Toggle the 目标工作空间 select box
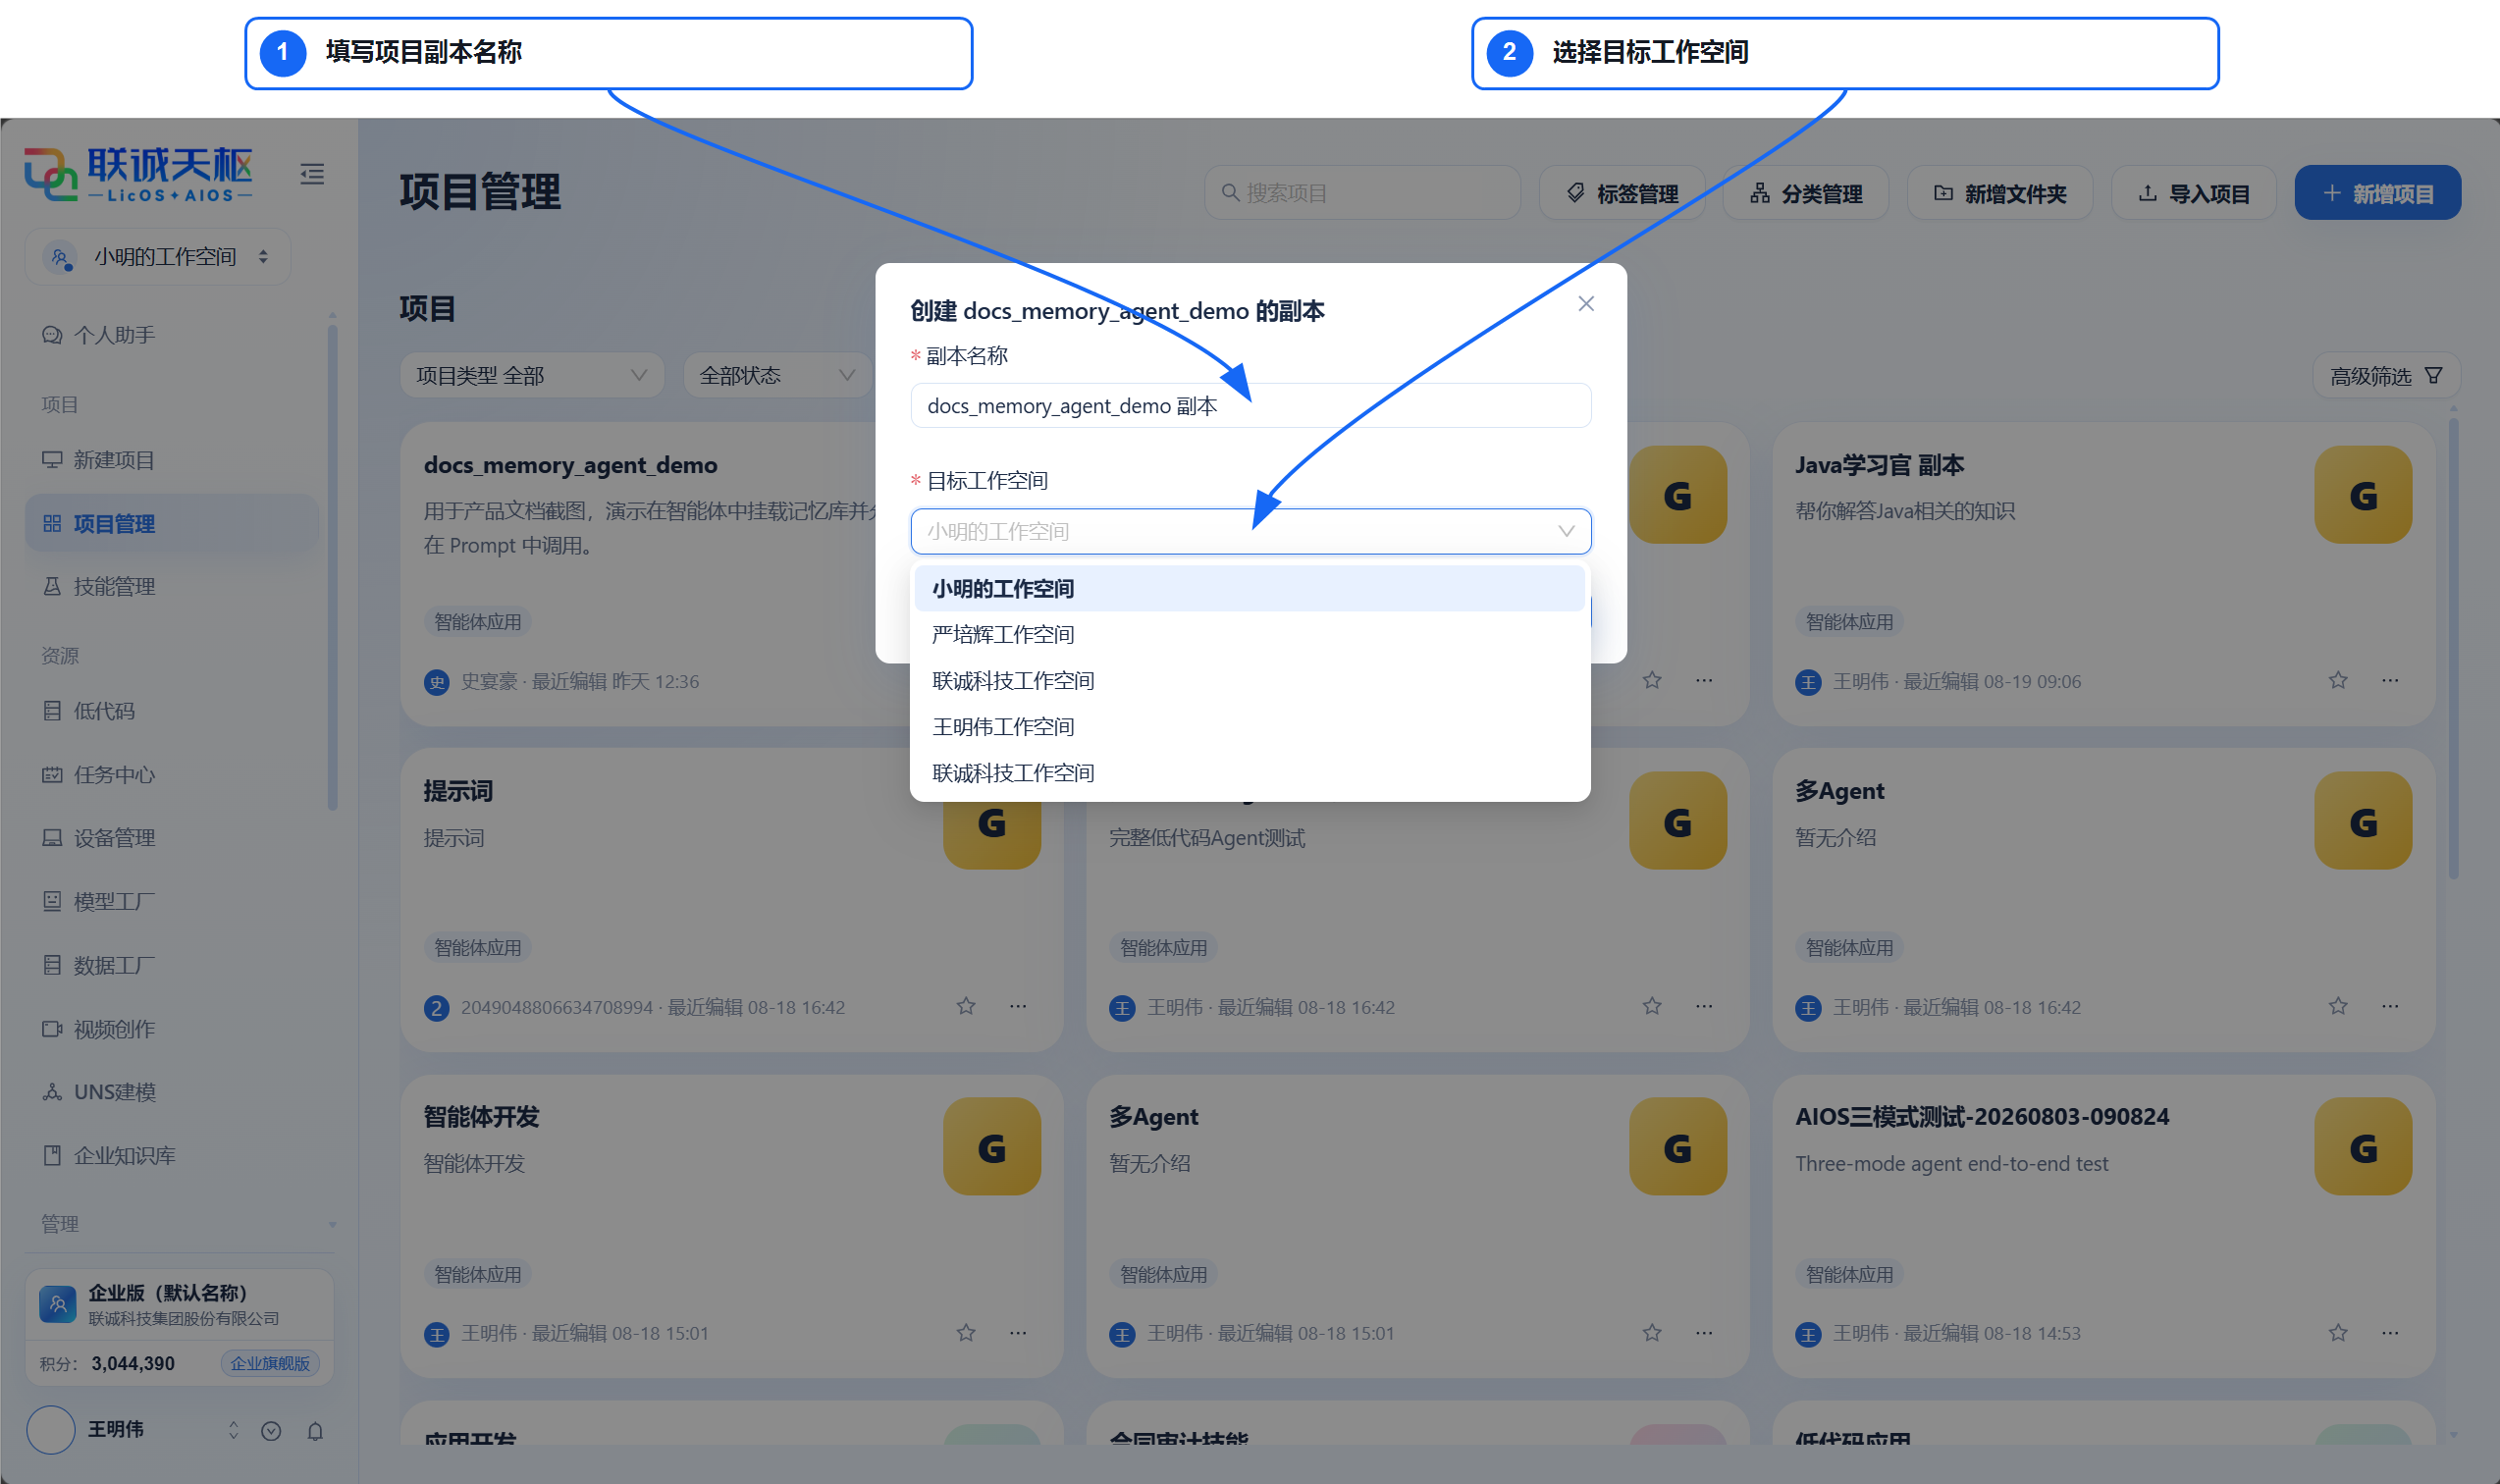Screen dimensions: 2500x1484 [1250, 531]
